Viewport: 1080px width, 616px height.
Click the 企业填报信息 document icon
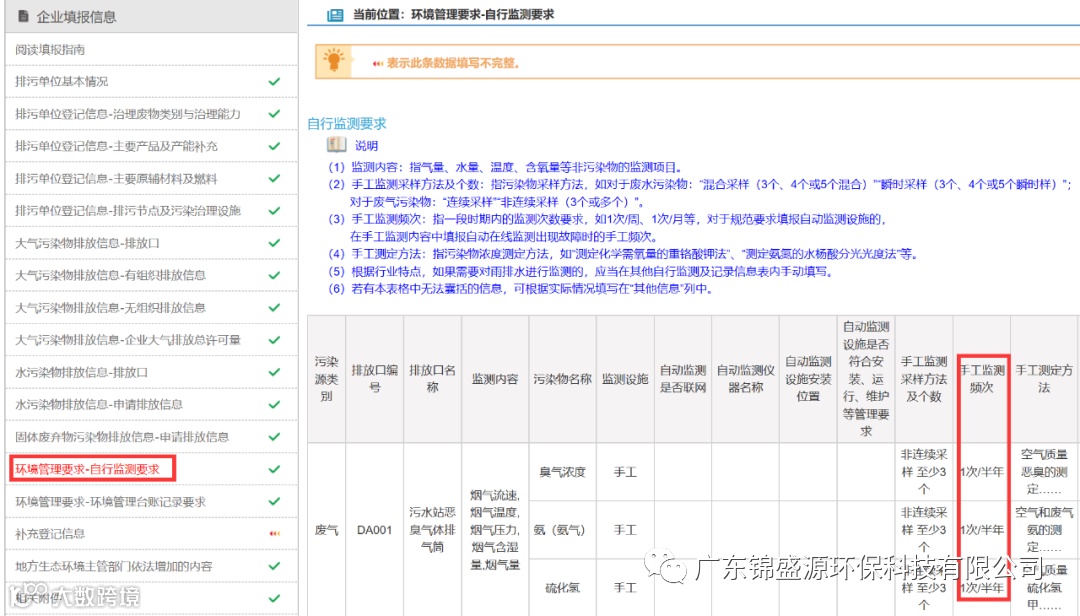point(23,16)
